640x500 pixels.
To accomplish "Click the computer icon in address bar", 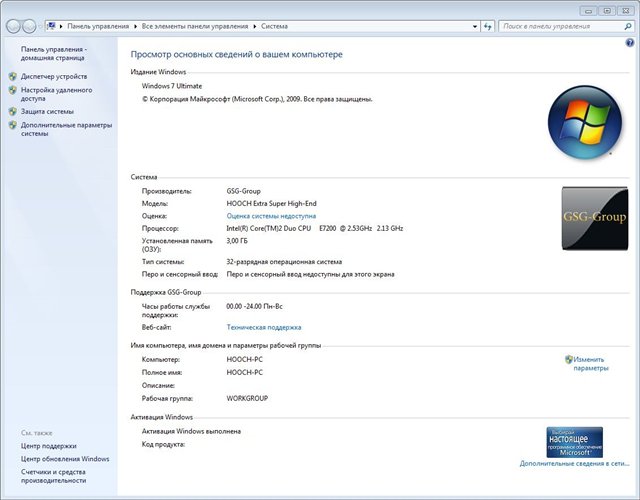I will click(51, 26).
